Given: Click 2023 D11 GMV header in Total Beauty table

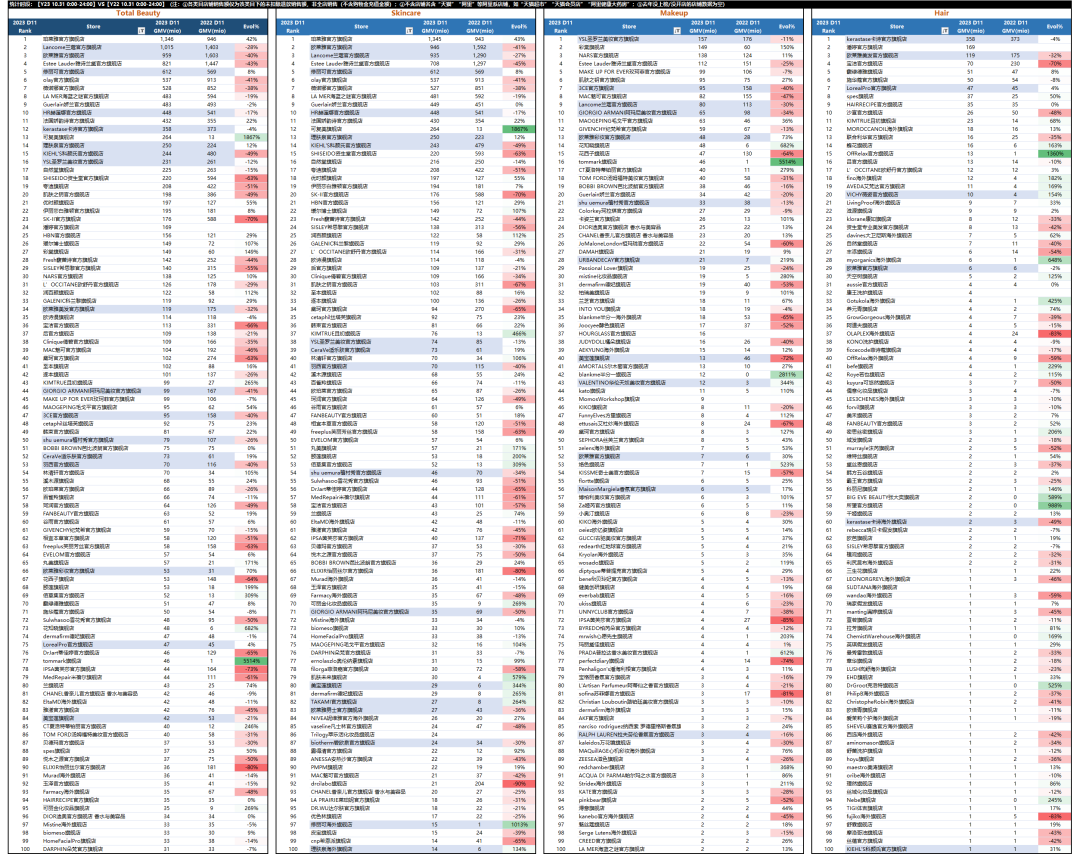Looking at the screenshot, I should click(x=167, y=27).
